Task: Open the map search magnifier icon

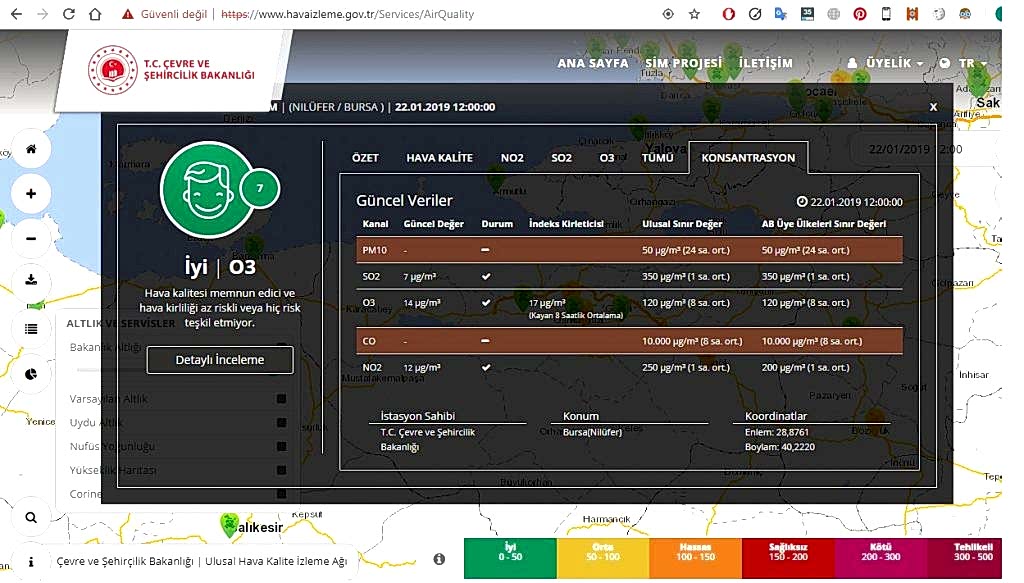Action: click(x=31, y=518)
